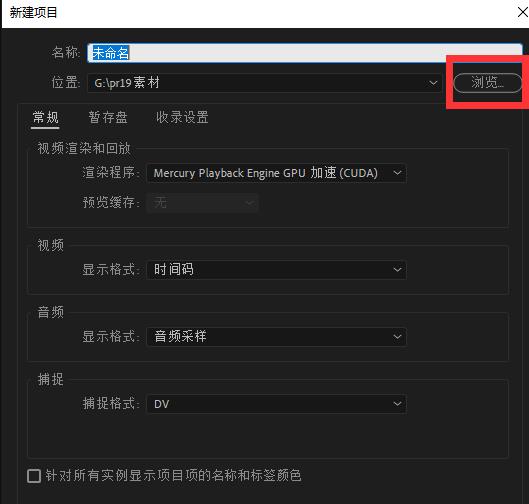Open audio 显示格式 dropdown showing 音频采样
The width and height of the screenshot is (529, 504).
[x=277, y=337]
